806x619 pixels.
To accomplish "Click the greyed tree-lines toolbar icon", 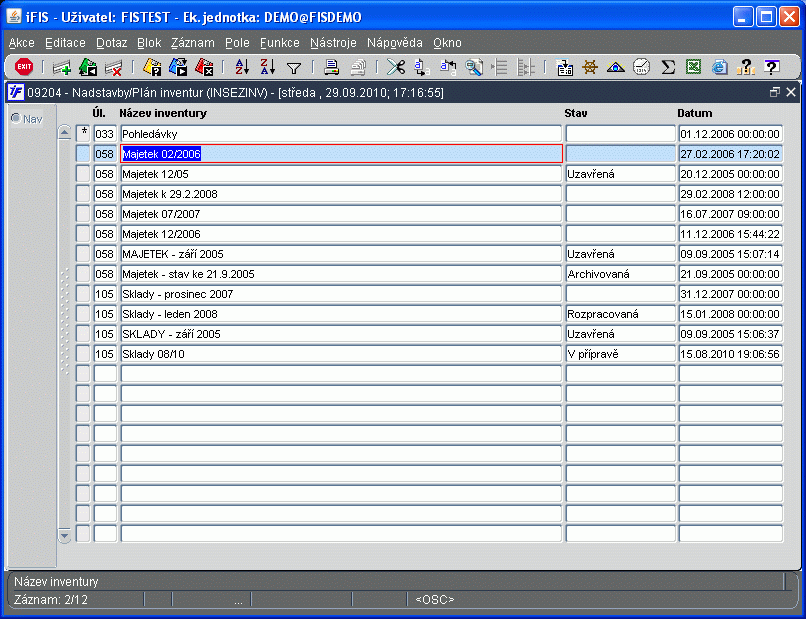I will point(526,67).
